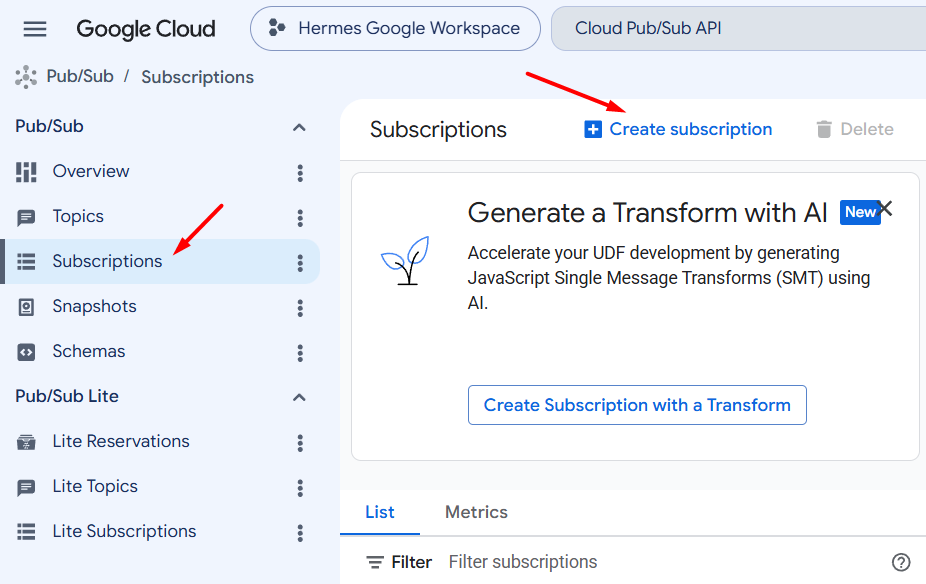
Task: Collapse the Pub/Sub sidebar section
Action: [x=299, y=127]
